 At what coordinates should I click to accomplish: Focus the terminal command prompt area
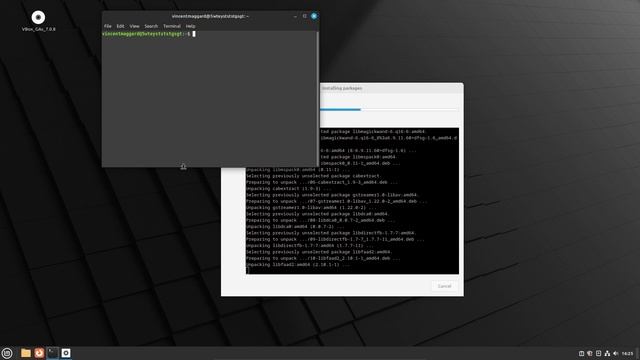pyautogui.click(x=209, y=98)
